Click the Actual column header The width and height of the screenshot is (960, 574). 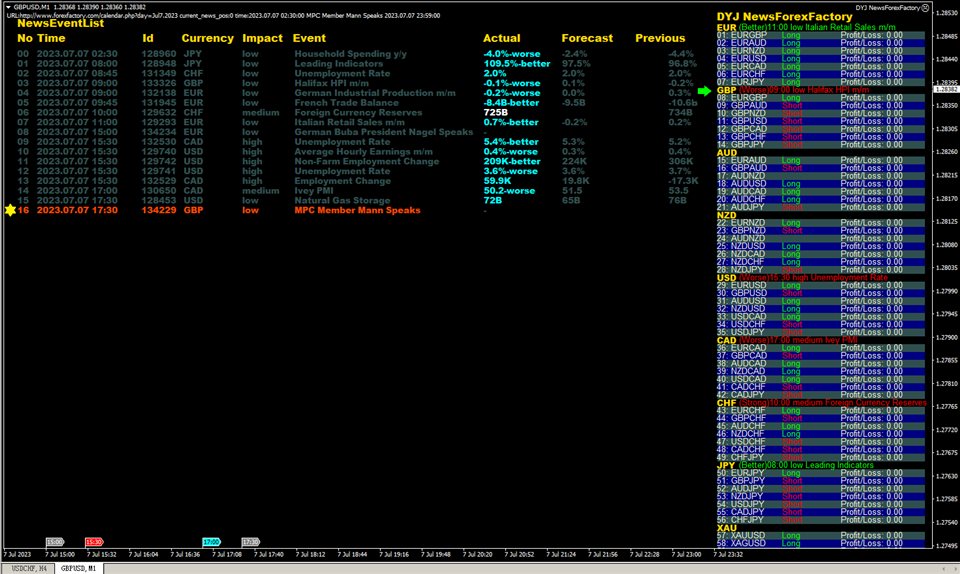(501, 38)
